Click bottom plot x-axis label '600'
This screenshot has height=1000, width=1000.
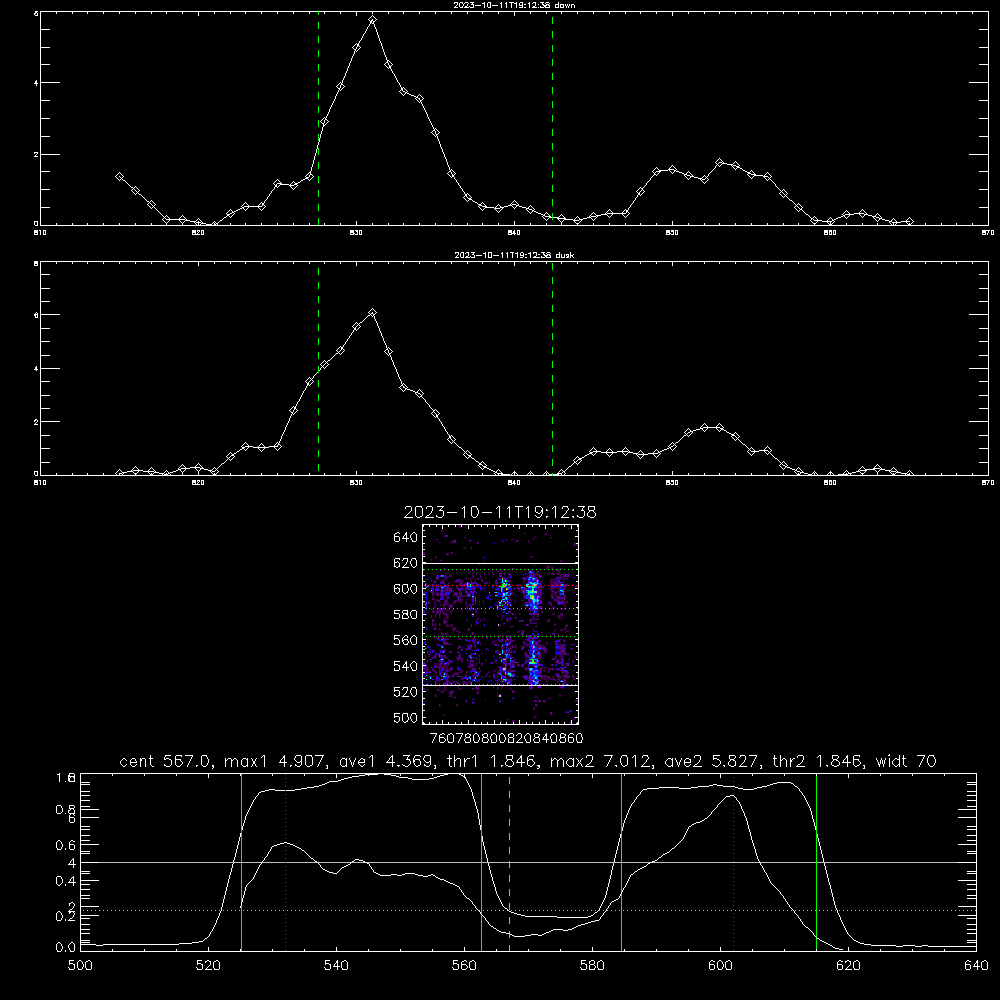click(x=720, y=966)
